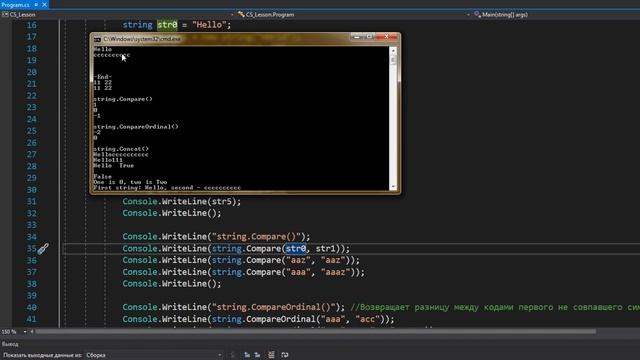Open the CS_Lesson project dropdown
The height and width of the screenshot is (360, 640).
point(118,14)
